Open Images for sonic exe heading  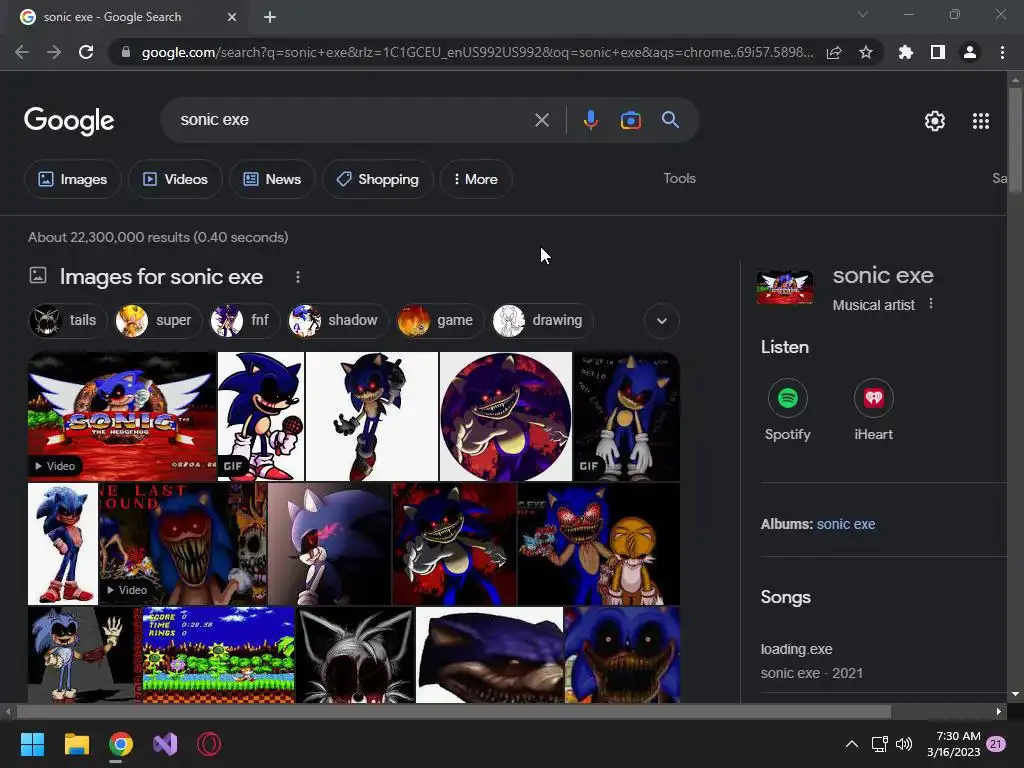pos(161,277)
